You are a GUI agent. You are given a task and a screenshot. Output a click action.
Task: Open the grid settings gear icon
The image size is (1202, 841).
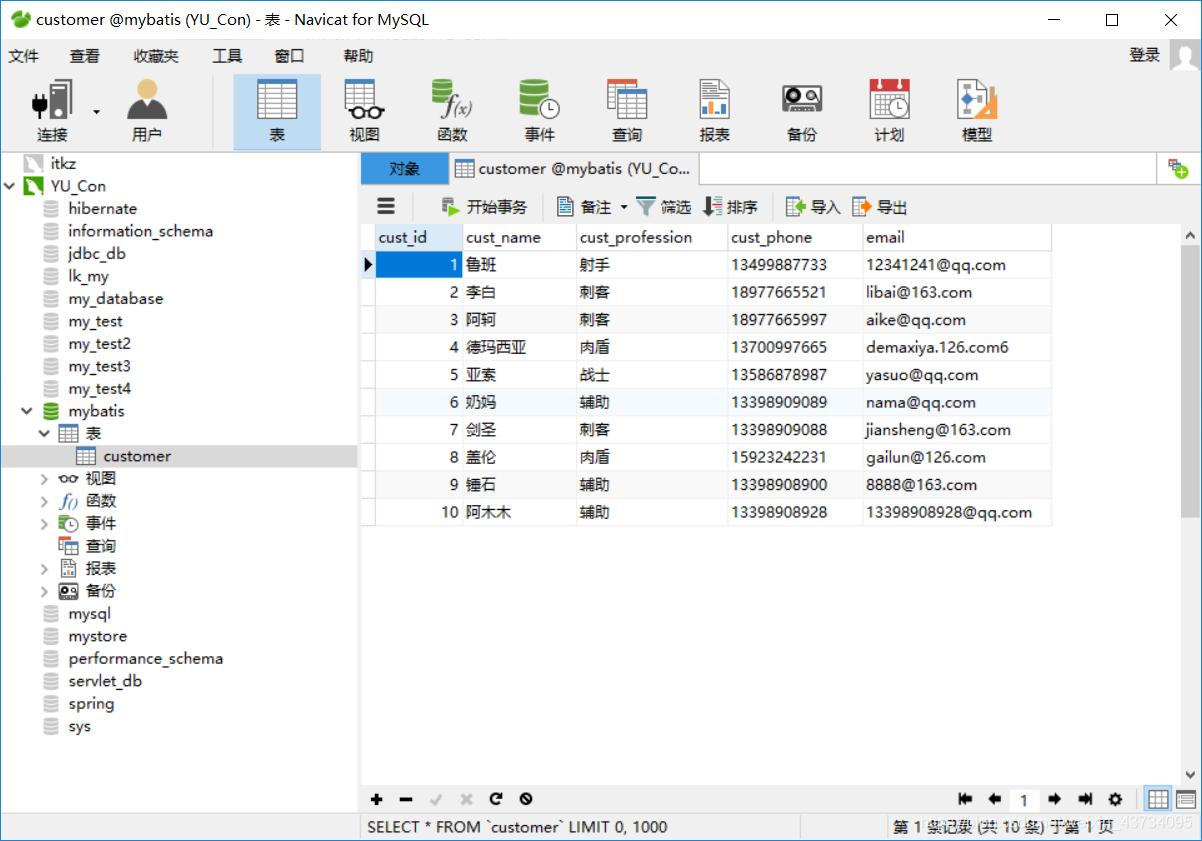1115,799
